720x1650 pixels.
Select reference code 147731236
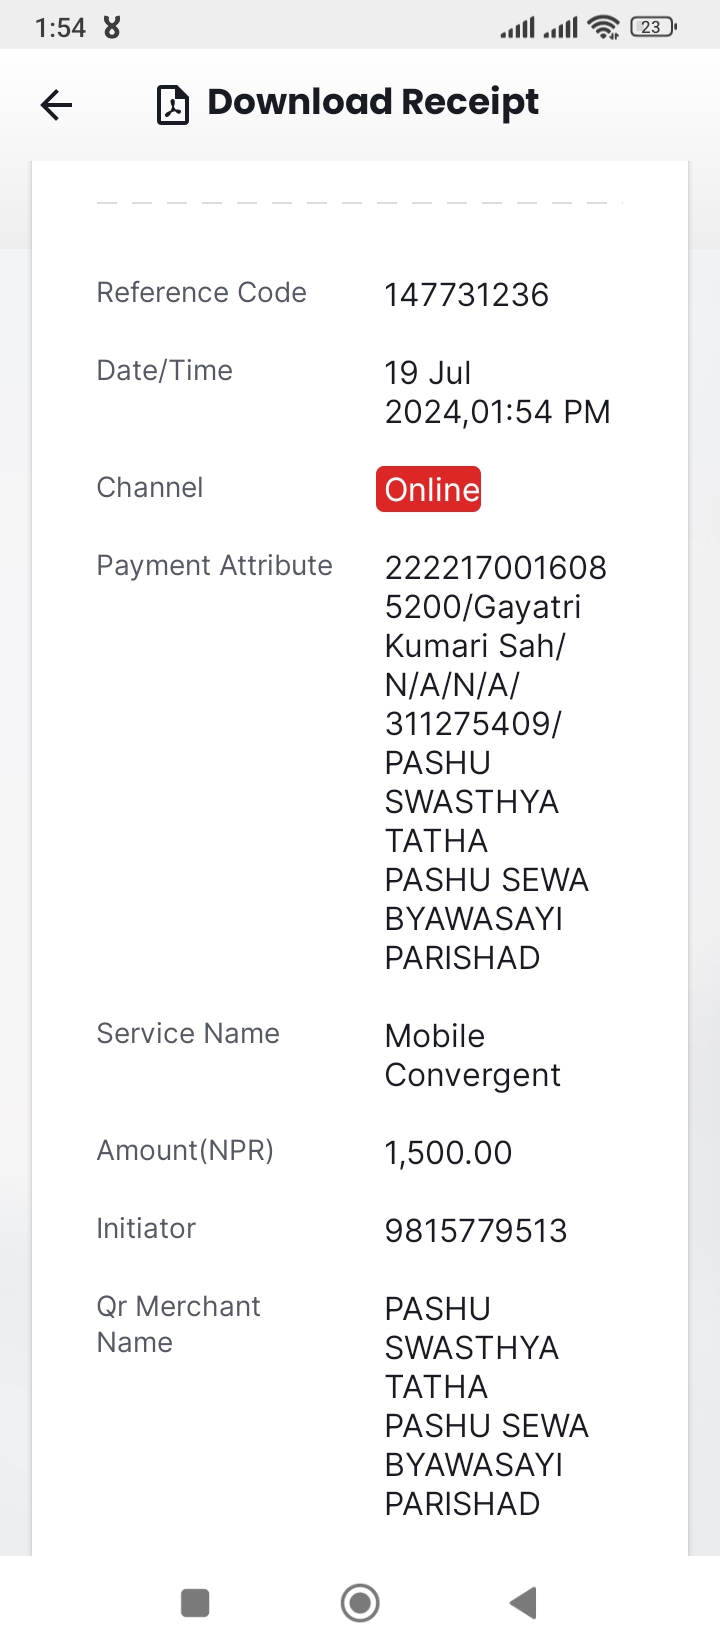coord(467,295)
